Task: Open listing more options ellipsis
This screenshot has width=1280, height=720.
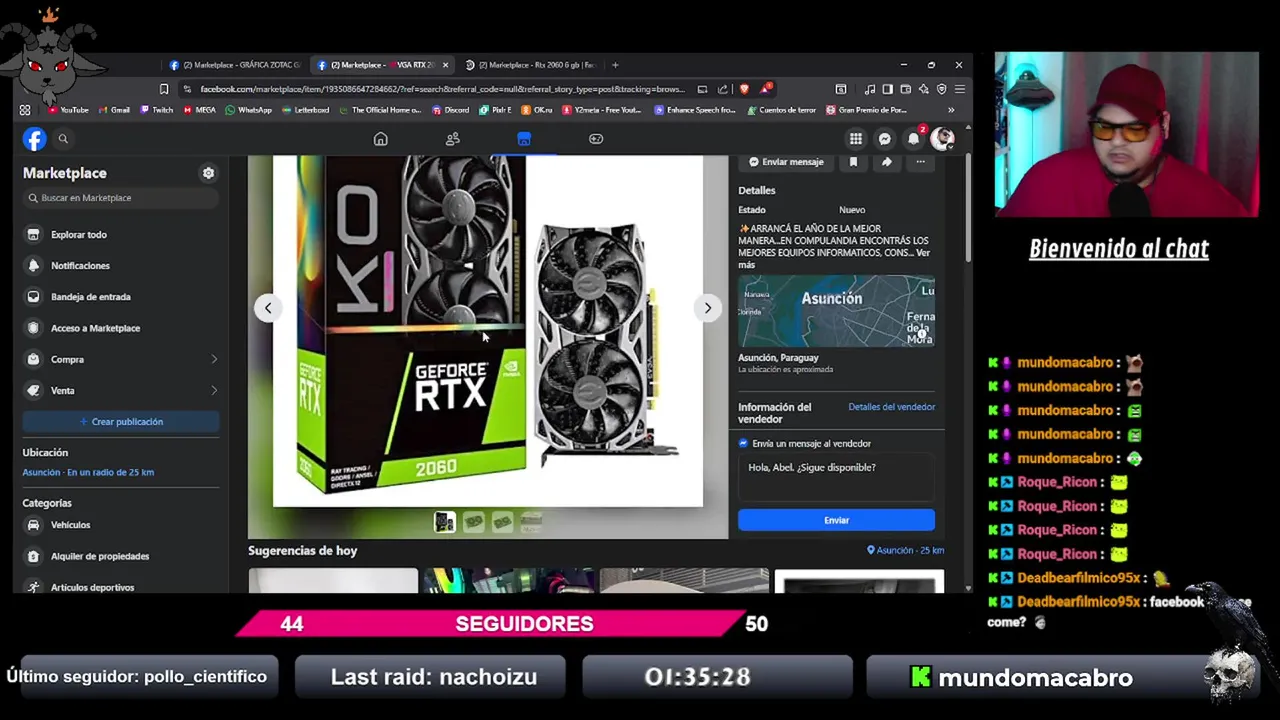Action: pos(920,162)
